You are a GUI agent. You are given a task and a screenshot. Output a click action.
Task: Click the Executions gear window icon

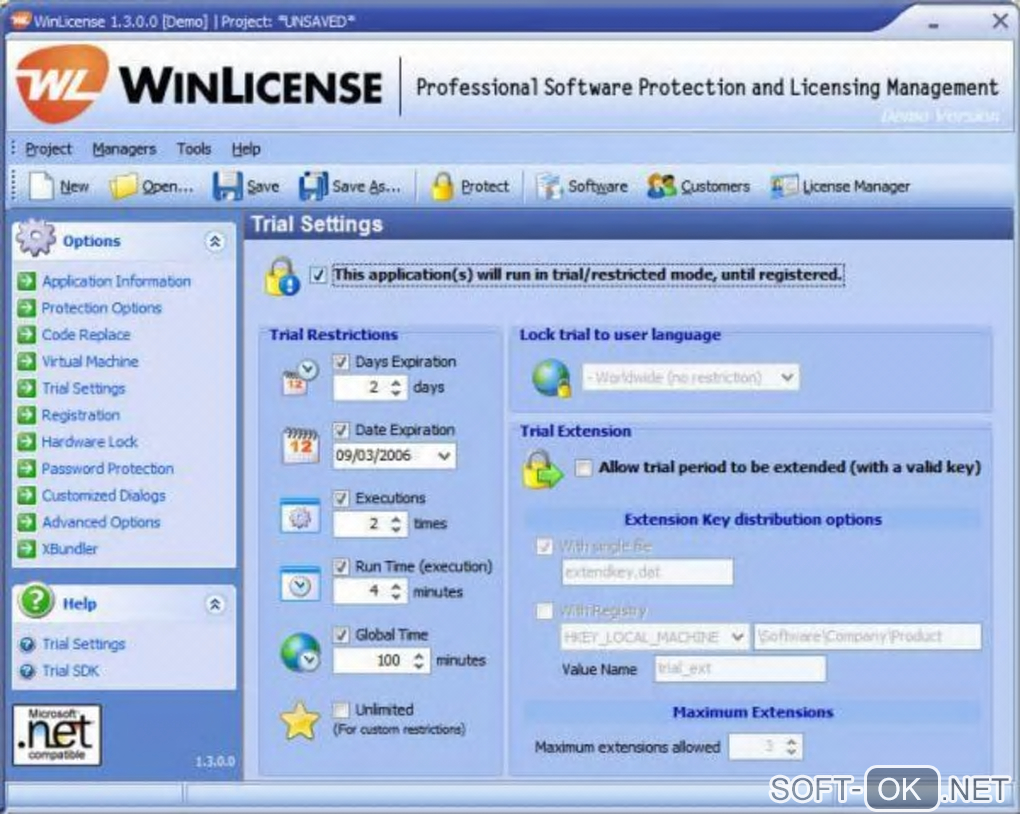pyautogui.click(x=300, y=516)
